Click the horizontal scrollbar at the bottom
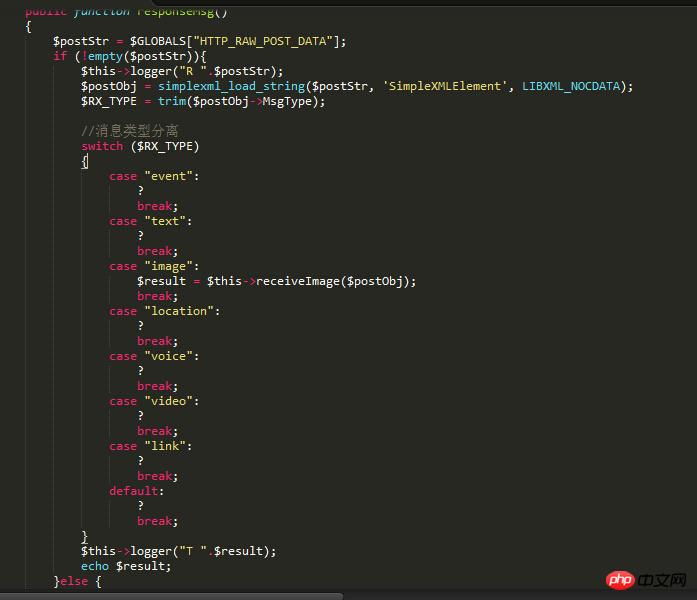 (170, 596)
